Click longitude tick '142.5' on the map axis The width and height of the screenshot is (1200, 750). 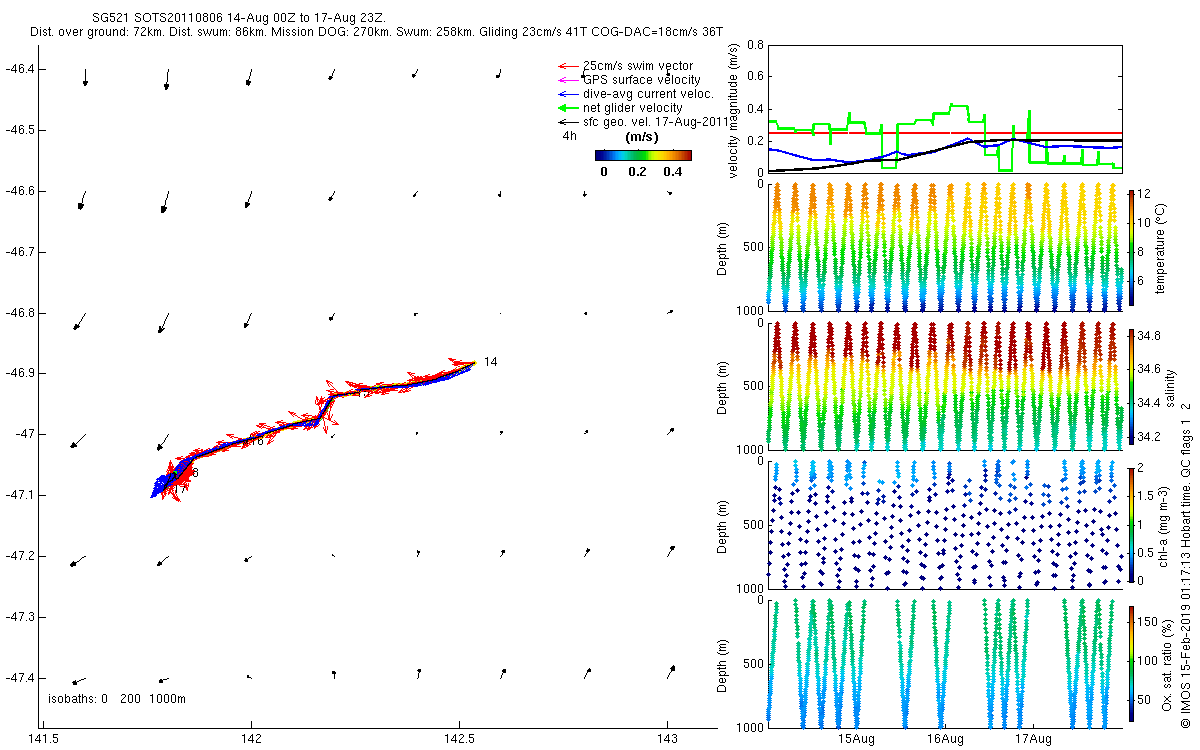coord(459,739)
